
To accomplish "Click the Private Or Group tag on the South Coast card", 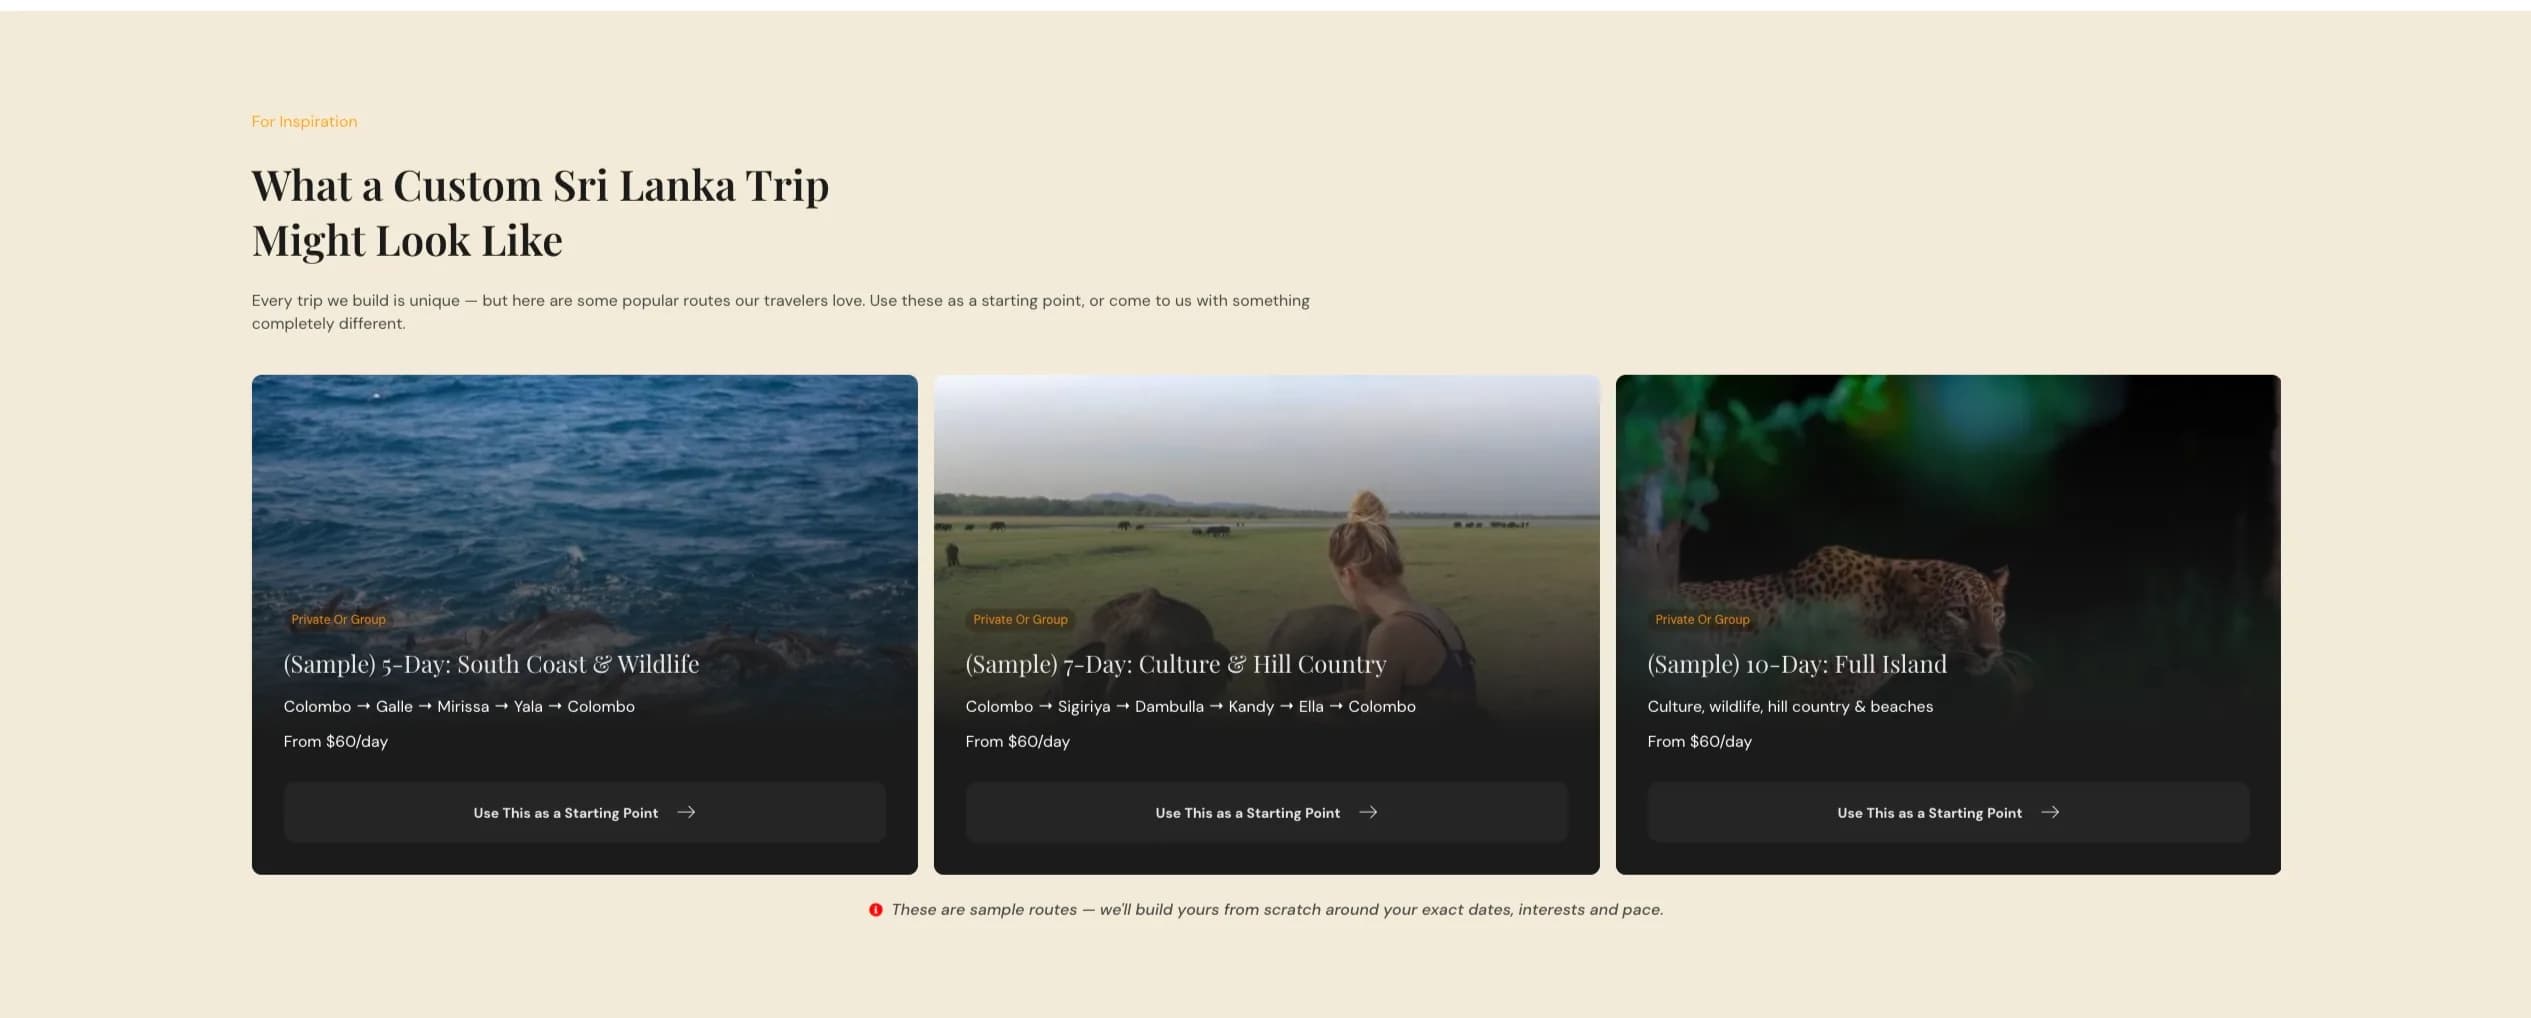I will click(x=338, y=619).
